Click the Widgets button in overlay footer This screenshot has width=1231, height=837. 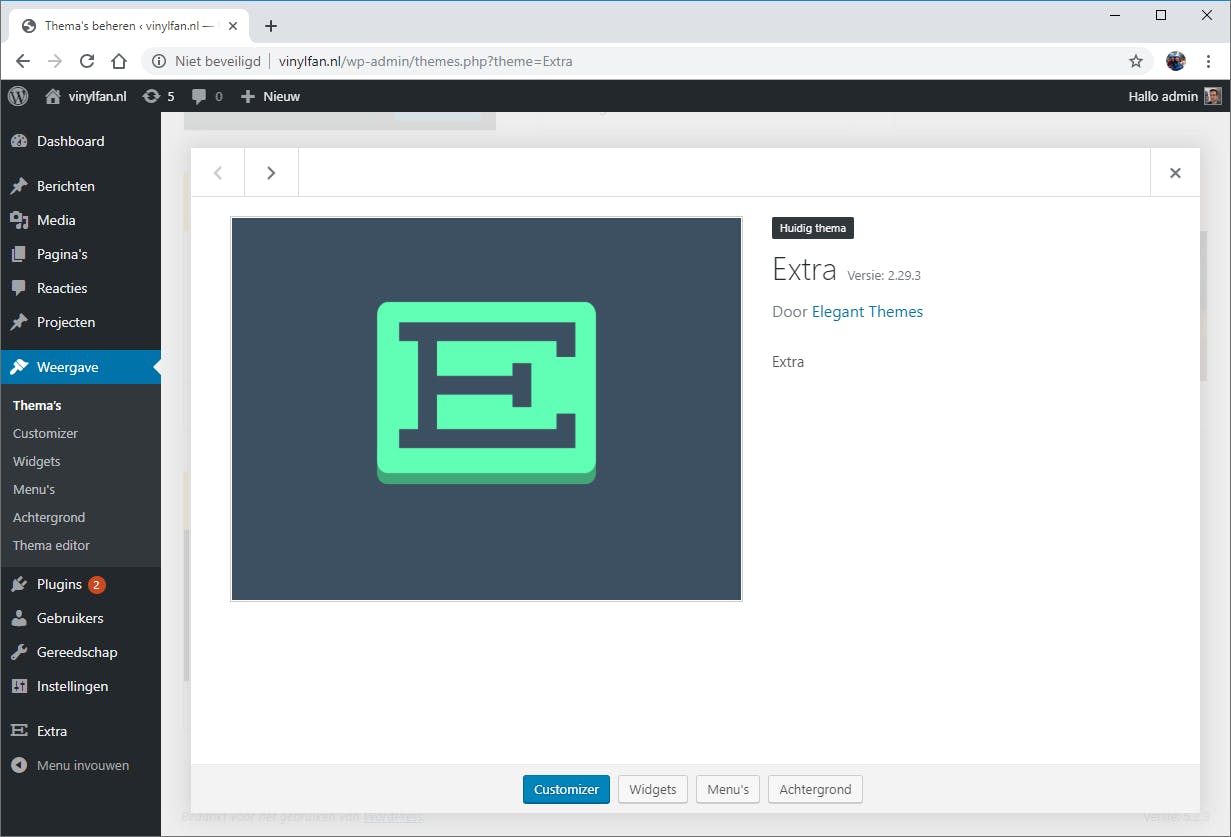click(x=653, y=789)
